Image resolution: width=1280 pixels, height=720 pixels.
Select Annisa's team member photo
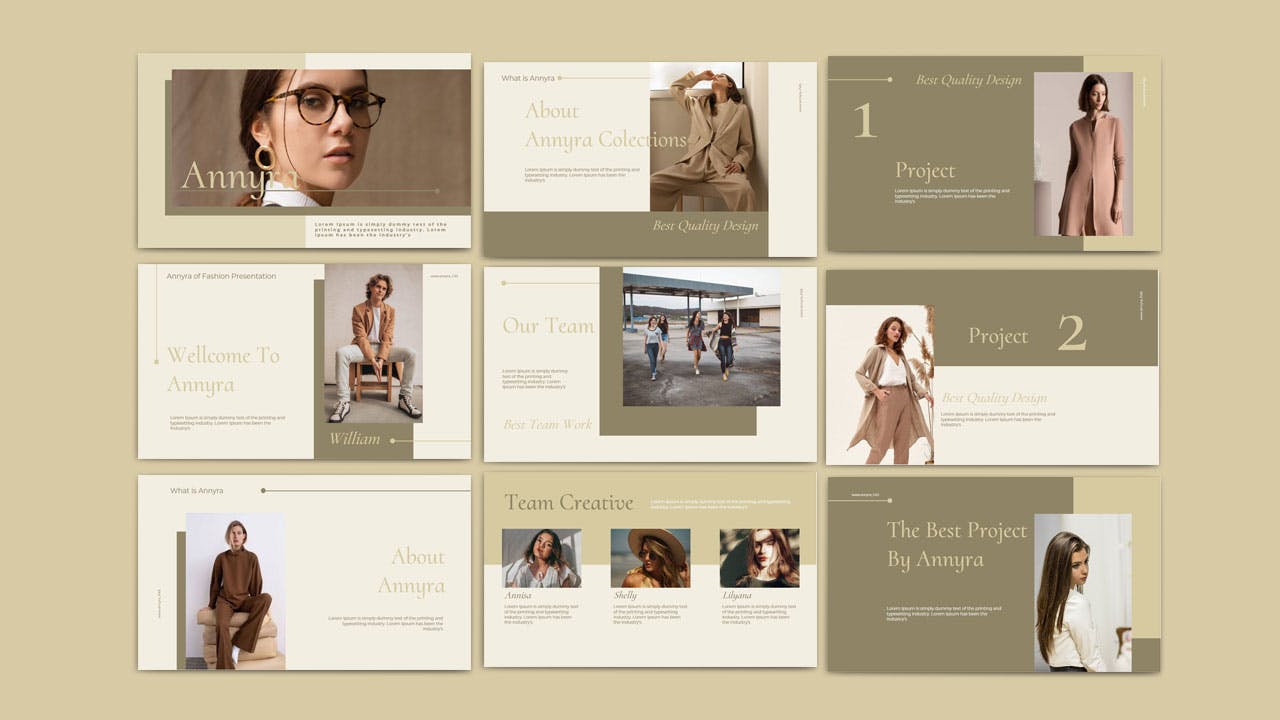pyautogui.click(x=541, y=558)
